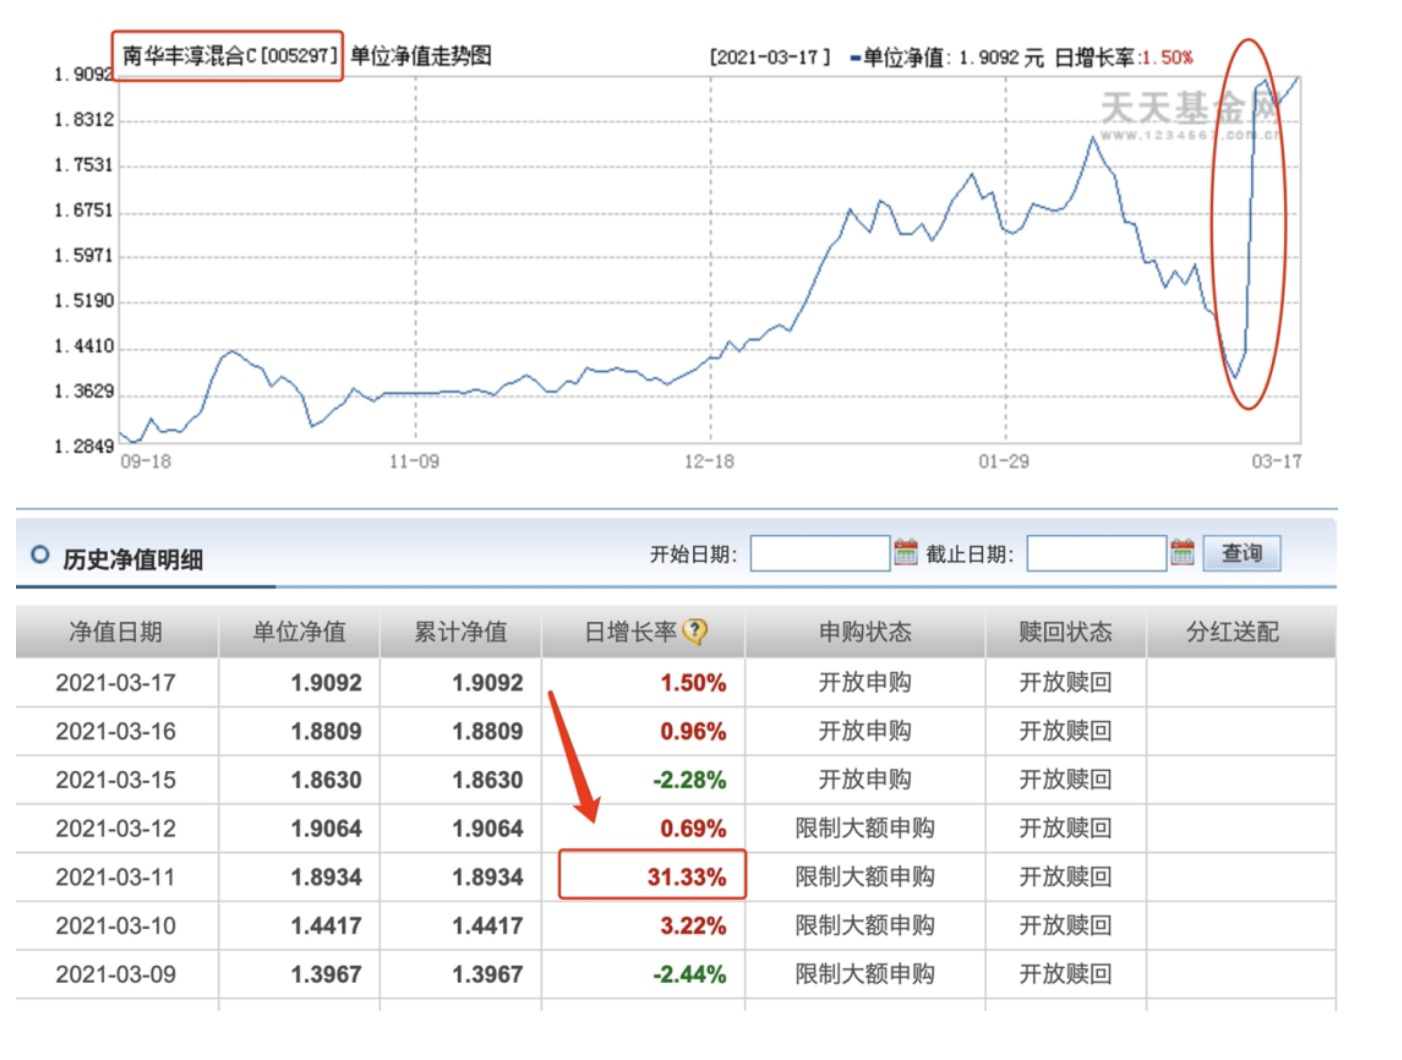Click the 0.69% growth rate cell
This screenshot has width=1402, height=1060.
pos(693,828)
